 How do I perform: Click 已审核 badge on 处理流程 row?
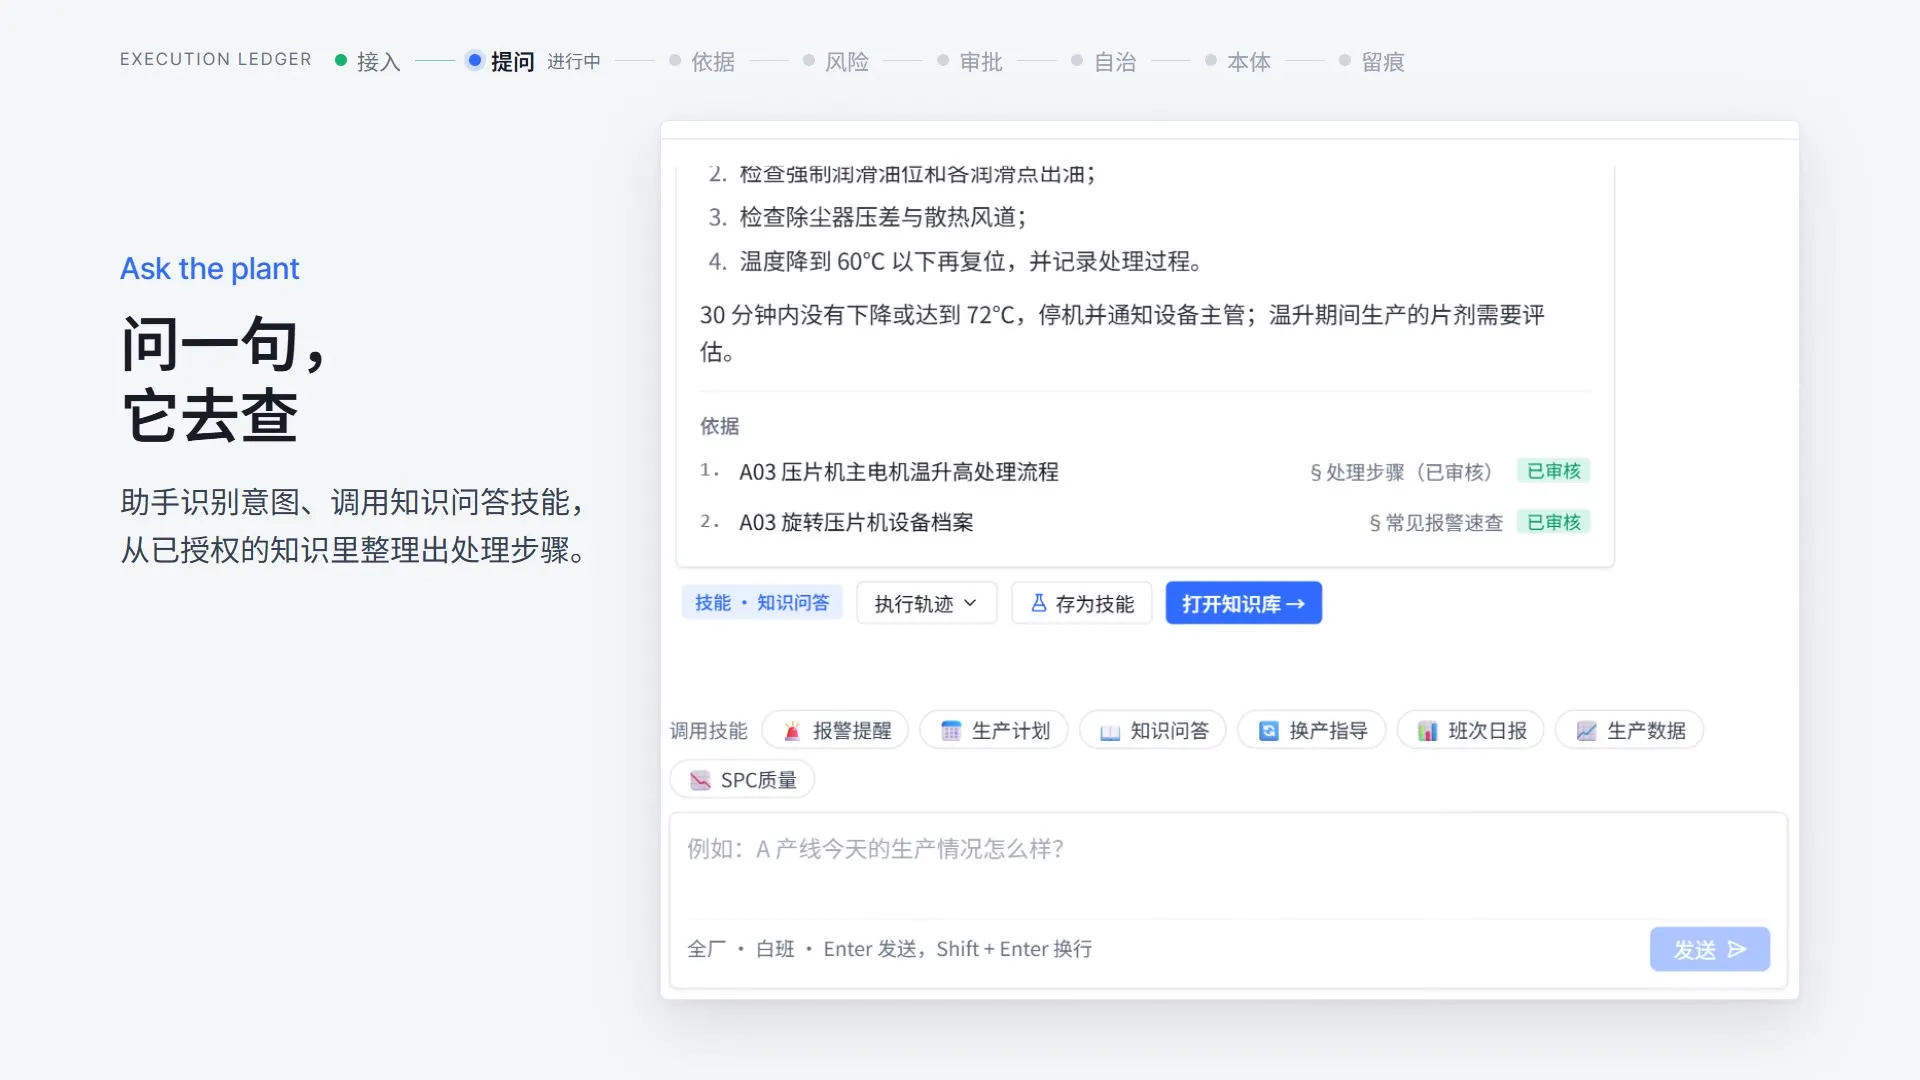pos(1553,471)
